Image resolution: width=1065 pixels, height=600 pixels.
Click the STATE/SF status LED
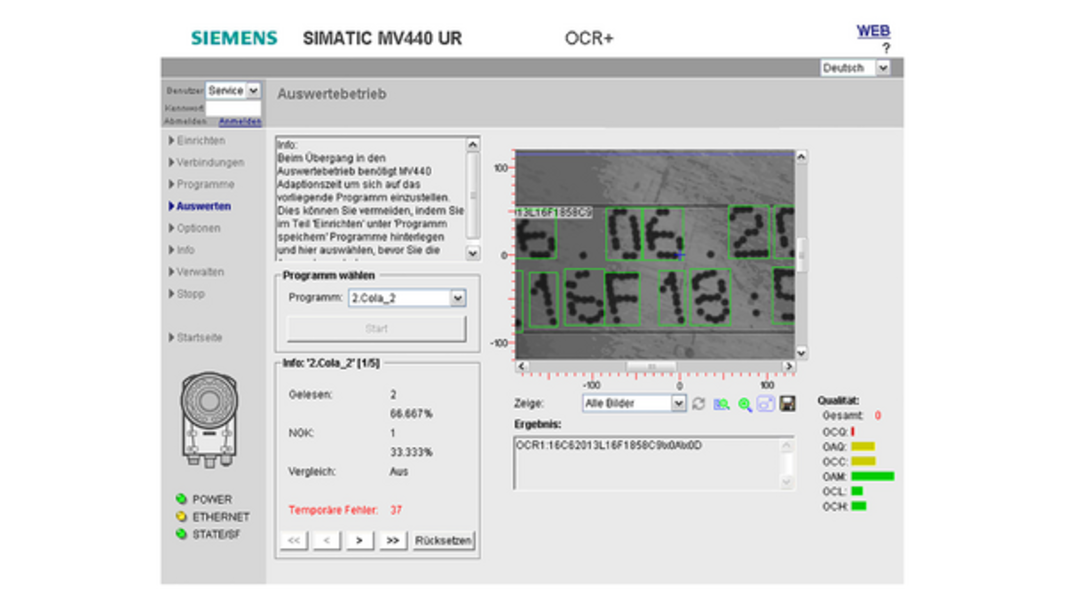[181, 534]
